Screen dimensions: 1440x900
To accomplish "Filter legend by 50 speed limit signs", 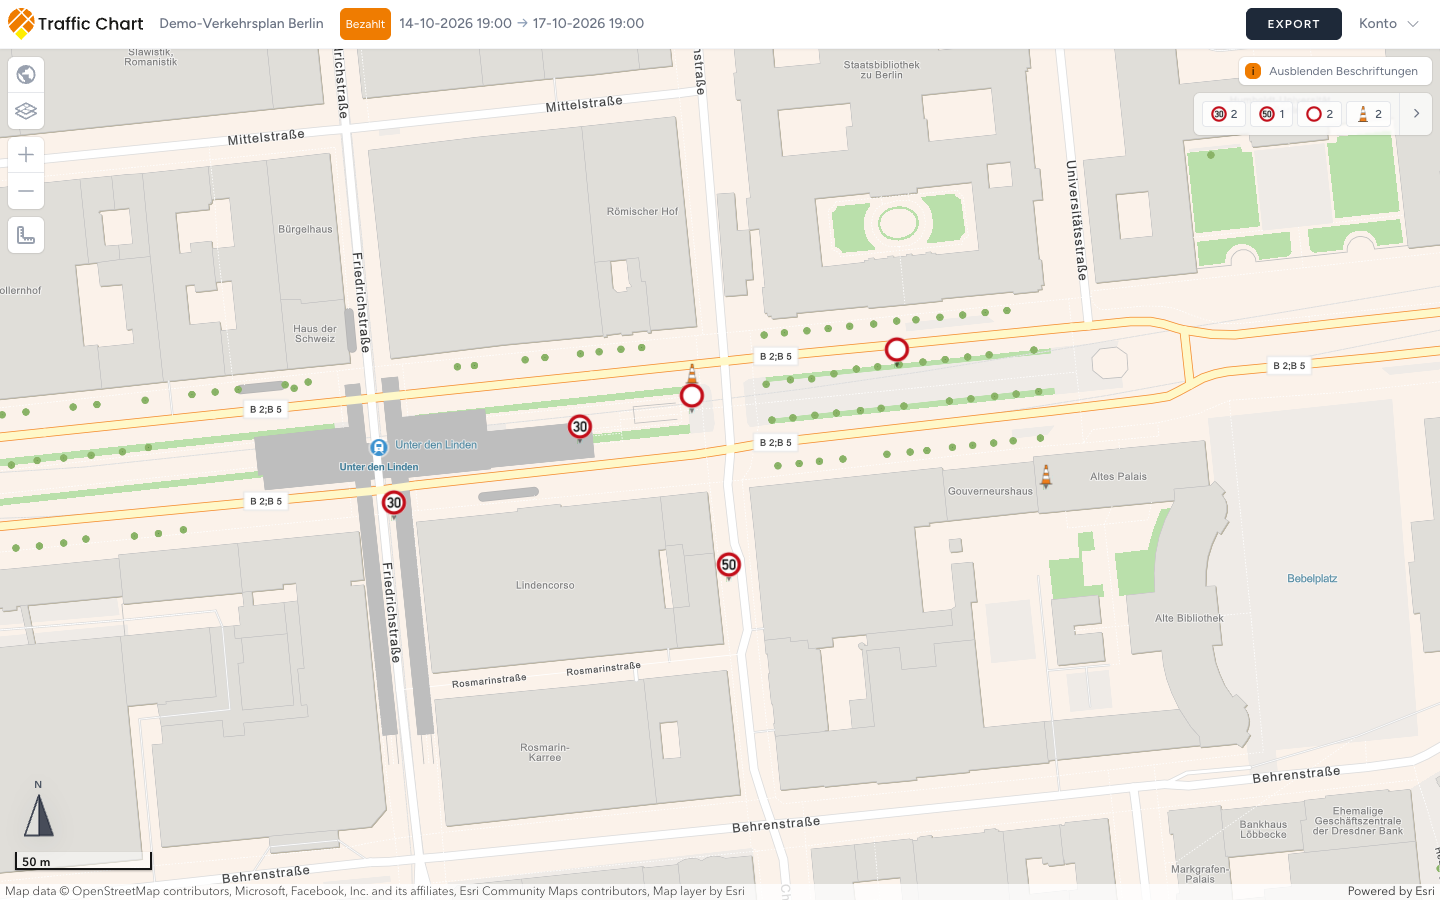I will point(1272,114).
